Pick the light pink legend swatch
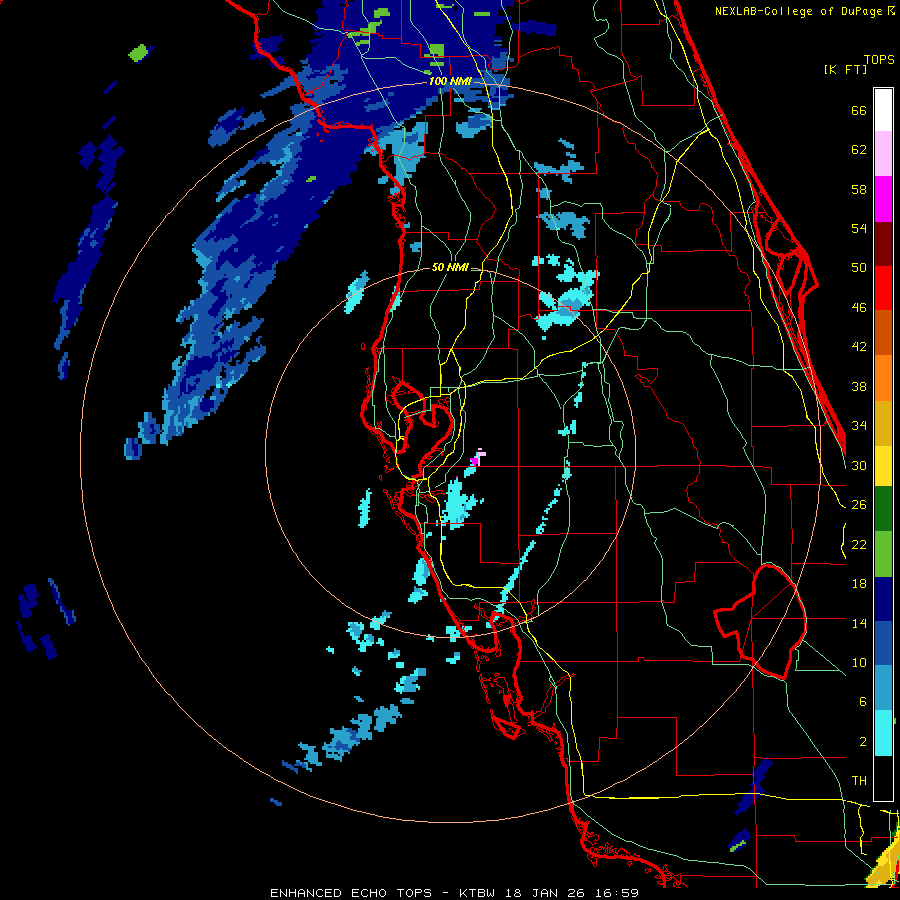Viewport: 900px width, 900px height. (883, 154)
